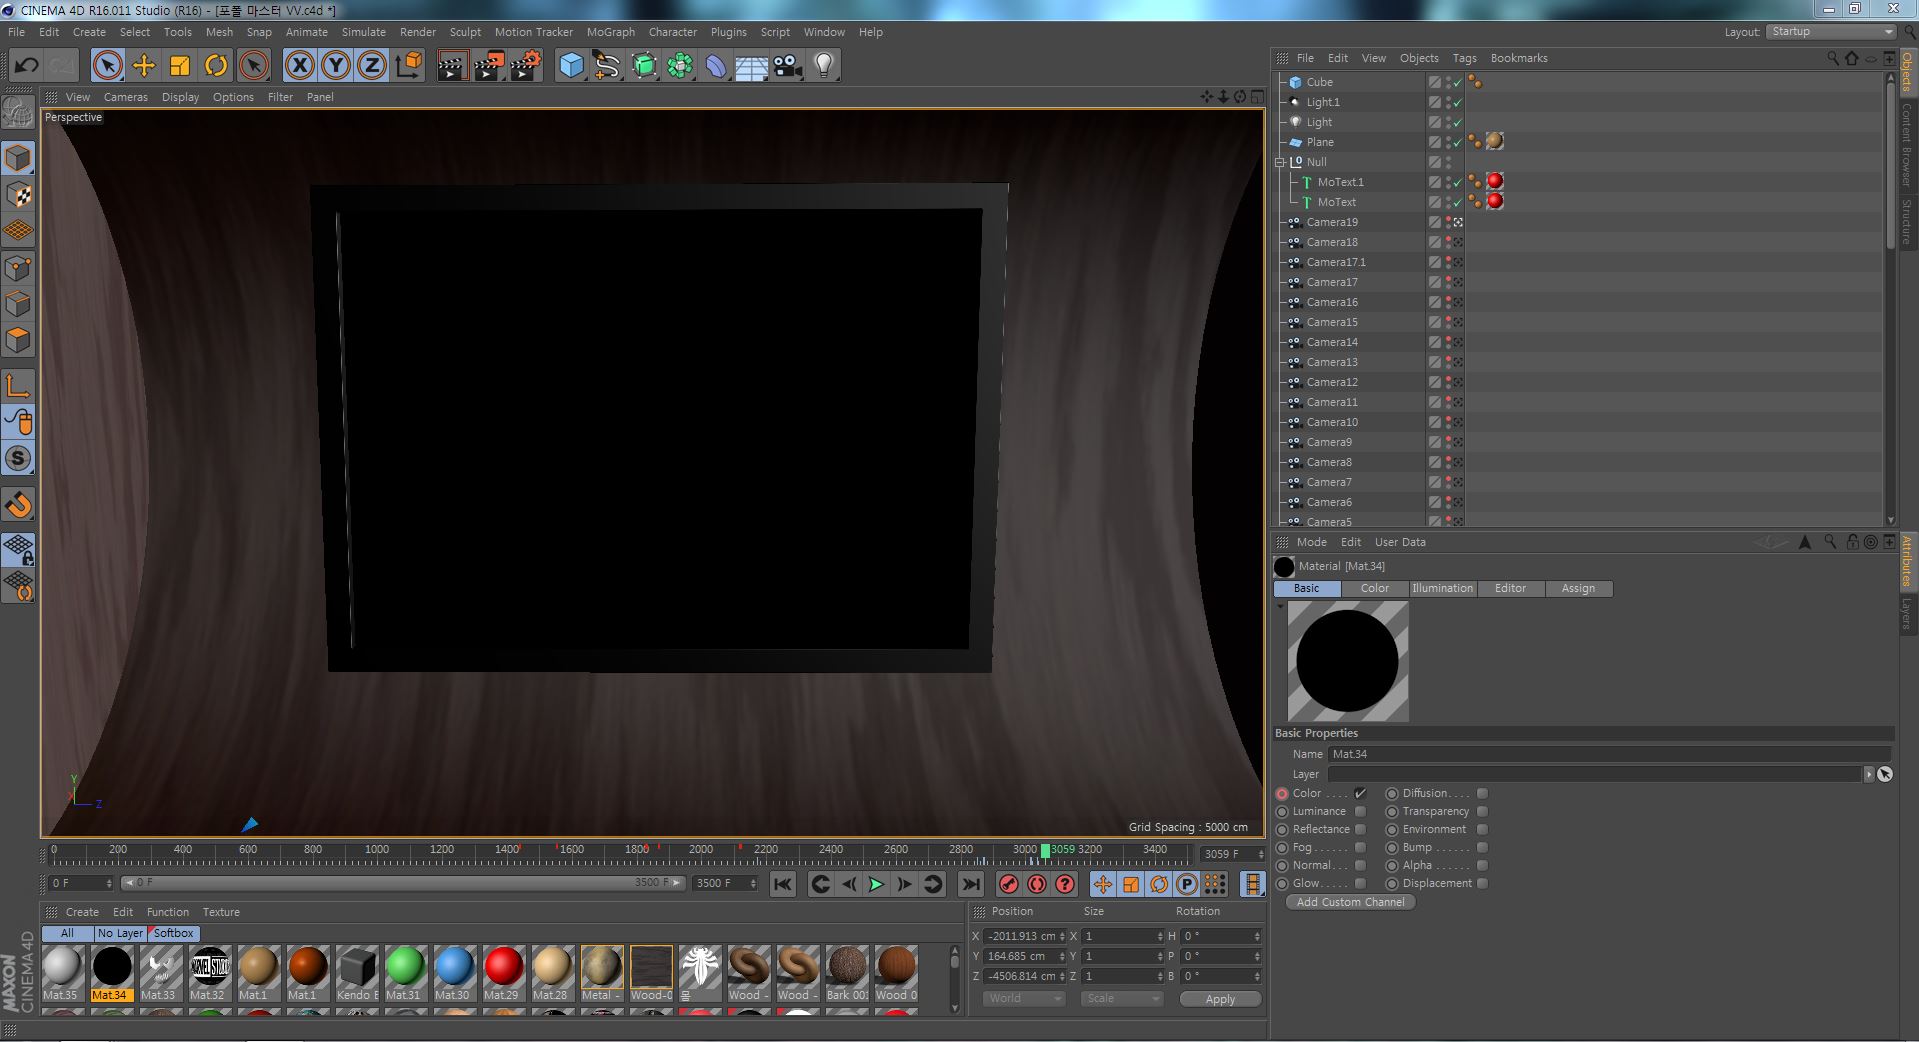Add a Floor environment object
Viewport: 1919px width, 1042px height.
pos(752,66)
